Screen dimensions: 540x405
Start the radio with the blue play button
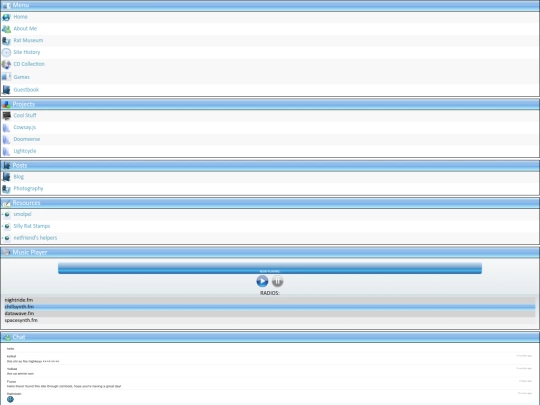coord(262,281)
